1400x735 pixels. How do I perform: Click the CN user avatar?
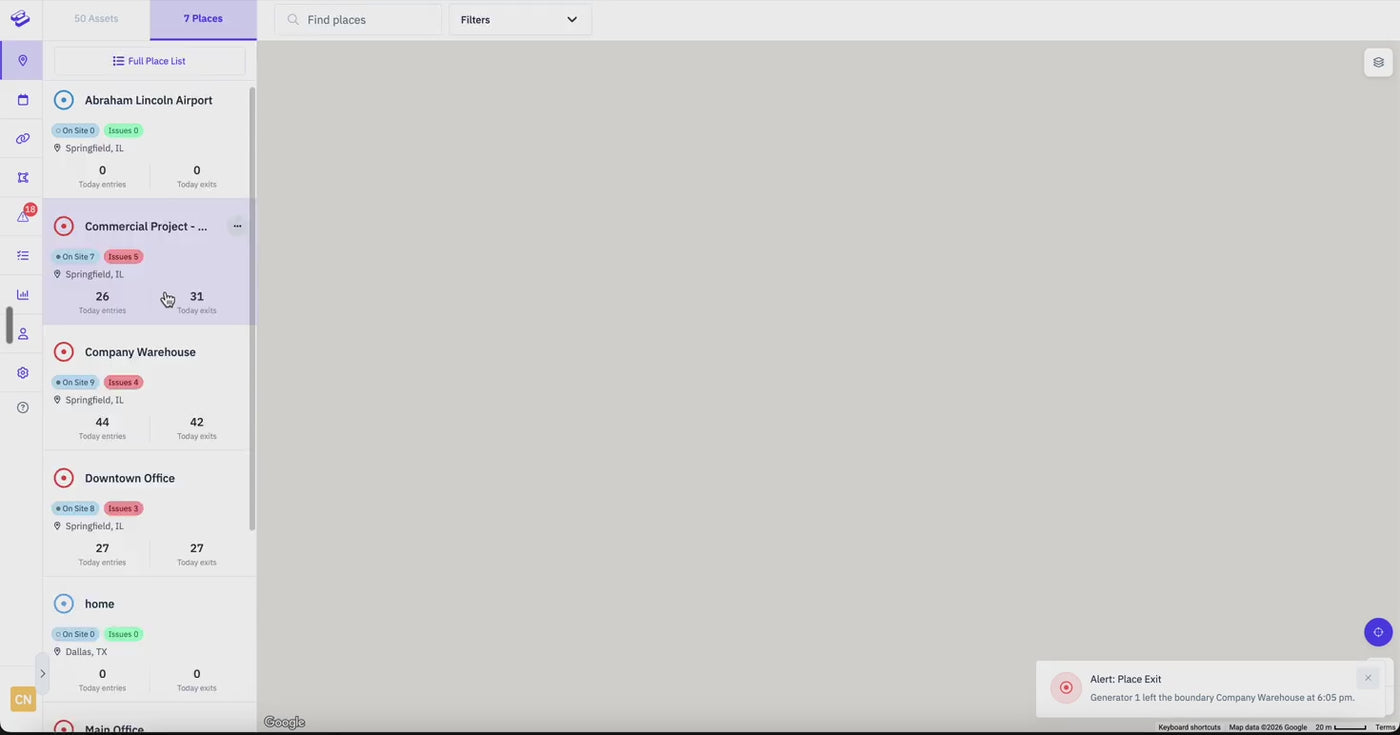(23, 699)
